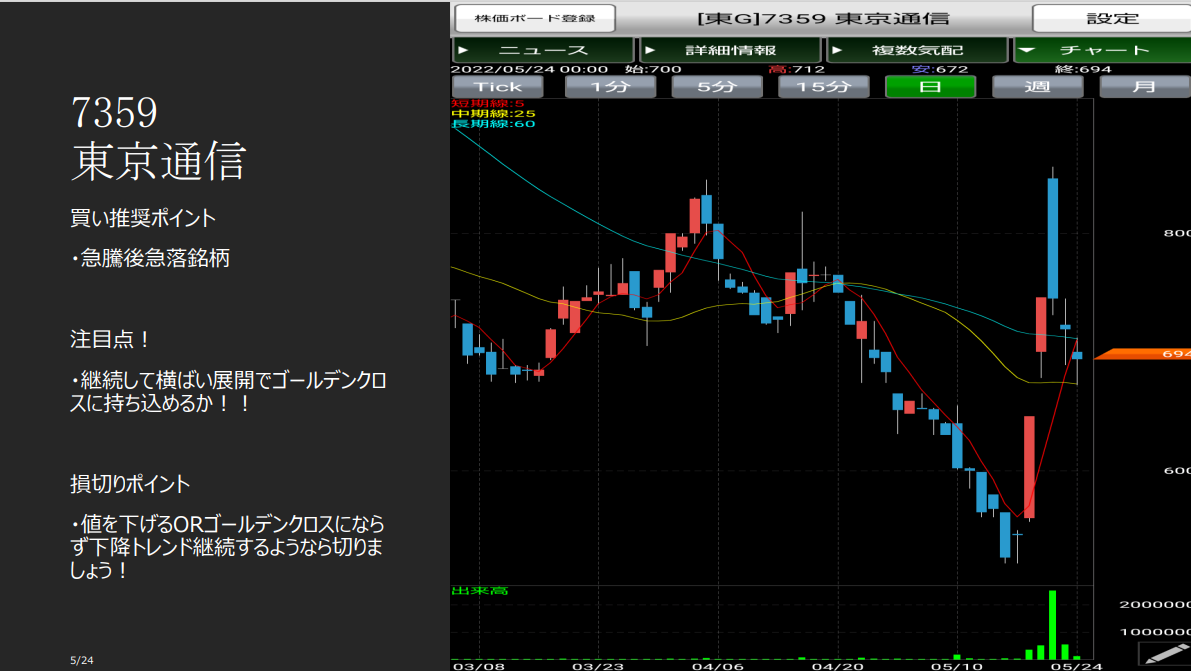Collapse the チャート section
The image size is (1191, 671).
[1102, 50]
